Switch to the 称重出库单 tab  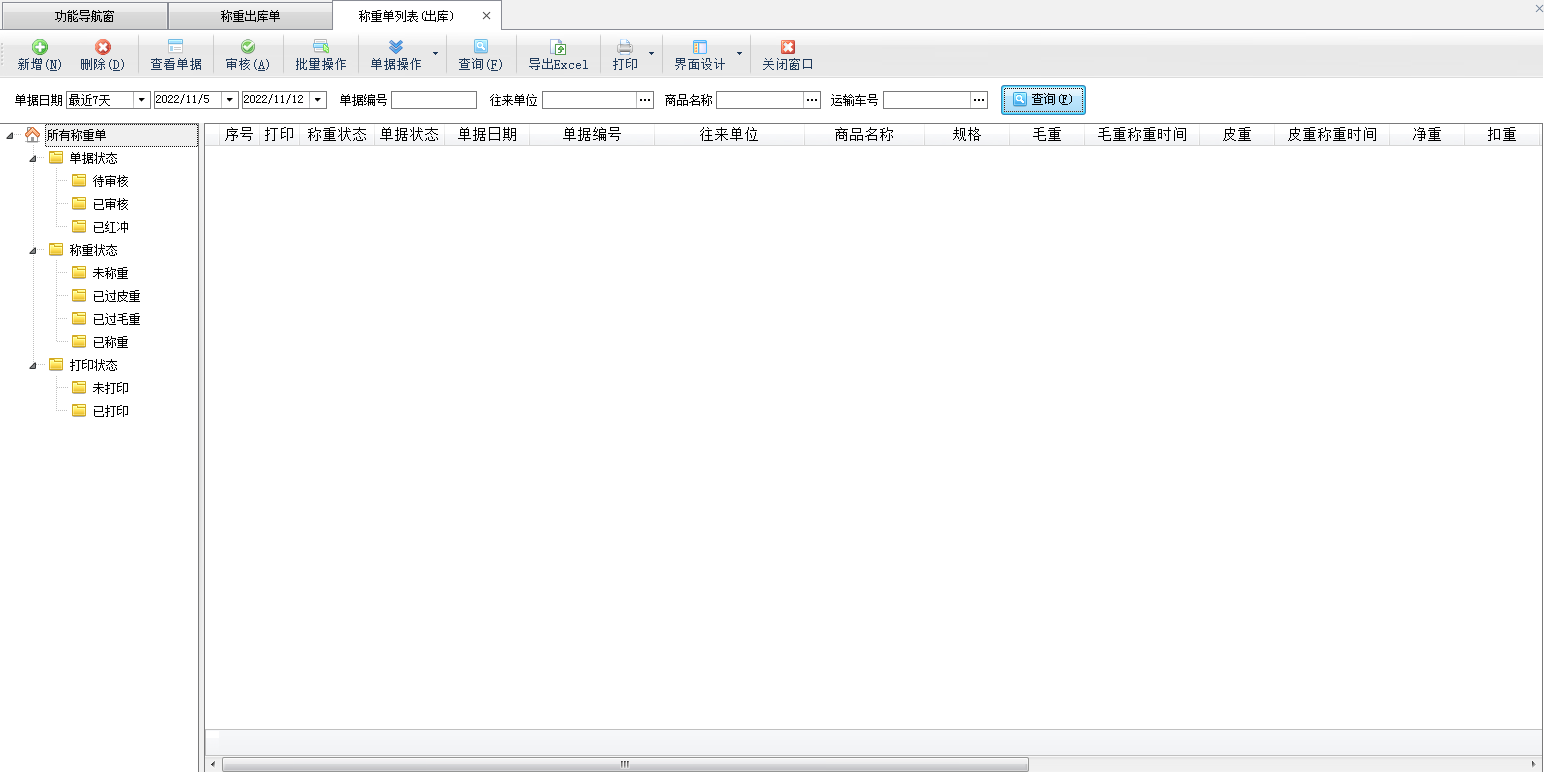[x=250, y=16]
